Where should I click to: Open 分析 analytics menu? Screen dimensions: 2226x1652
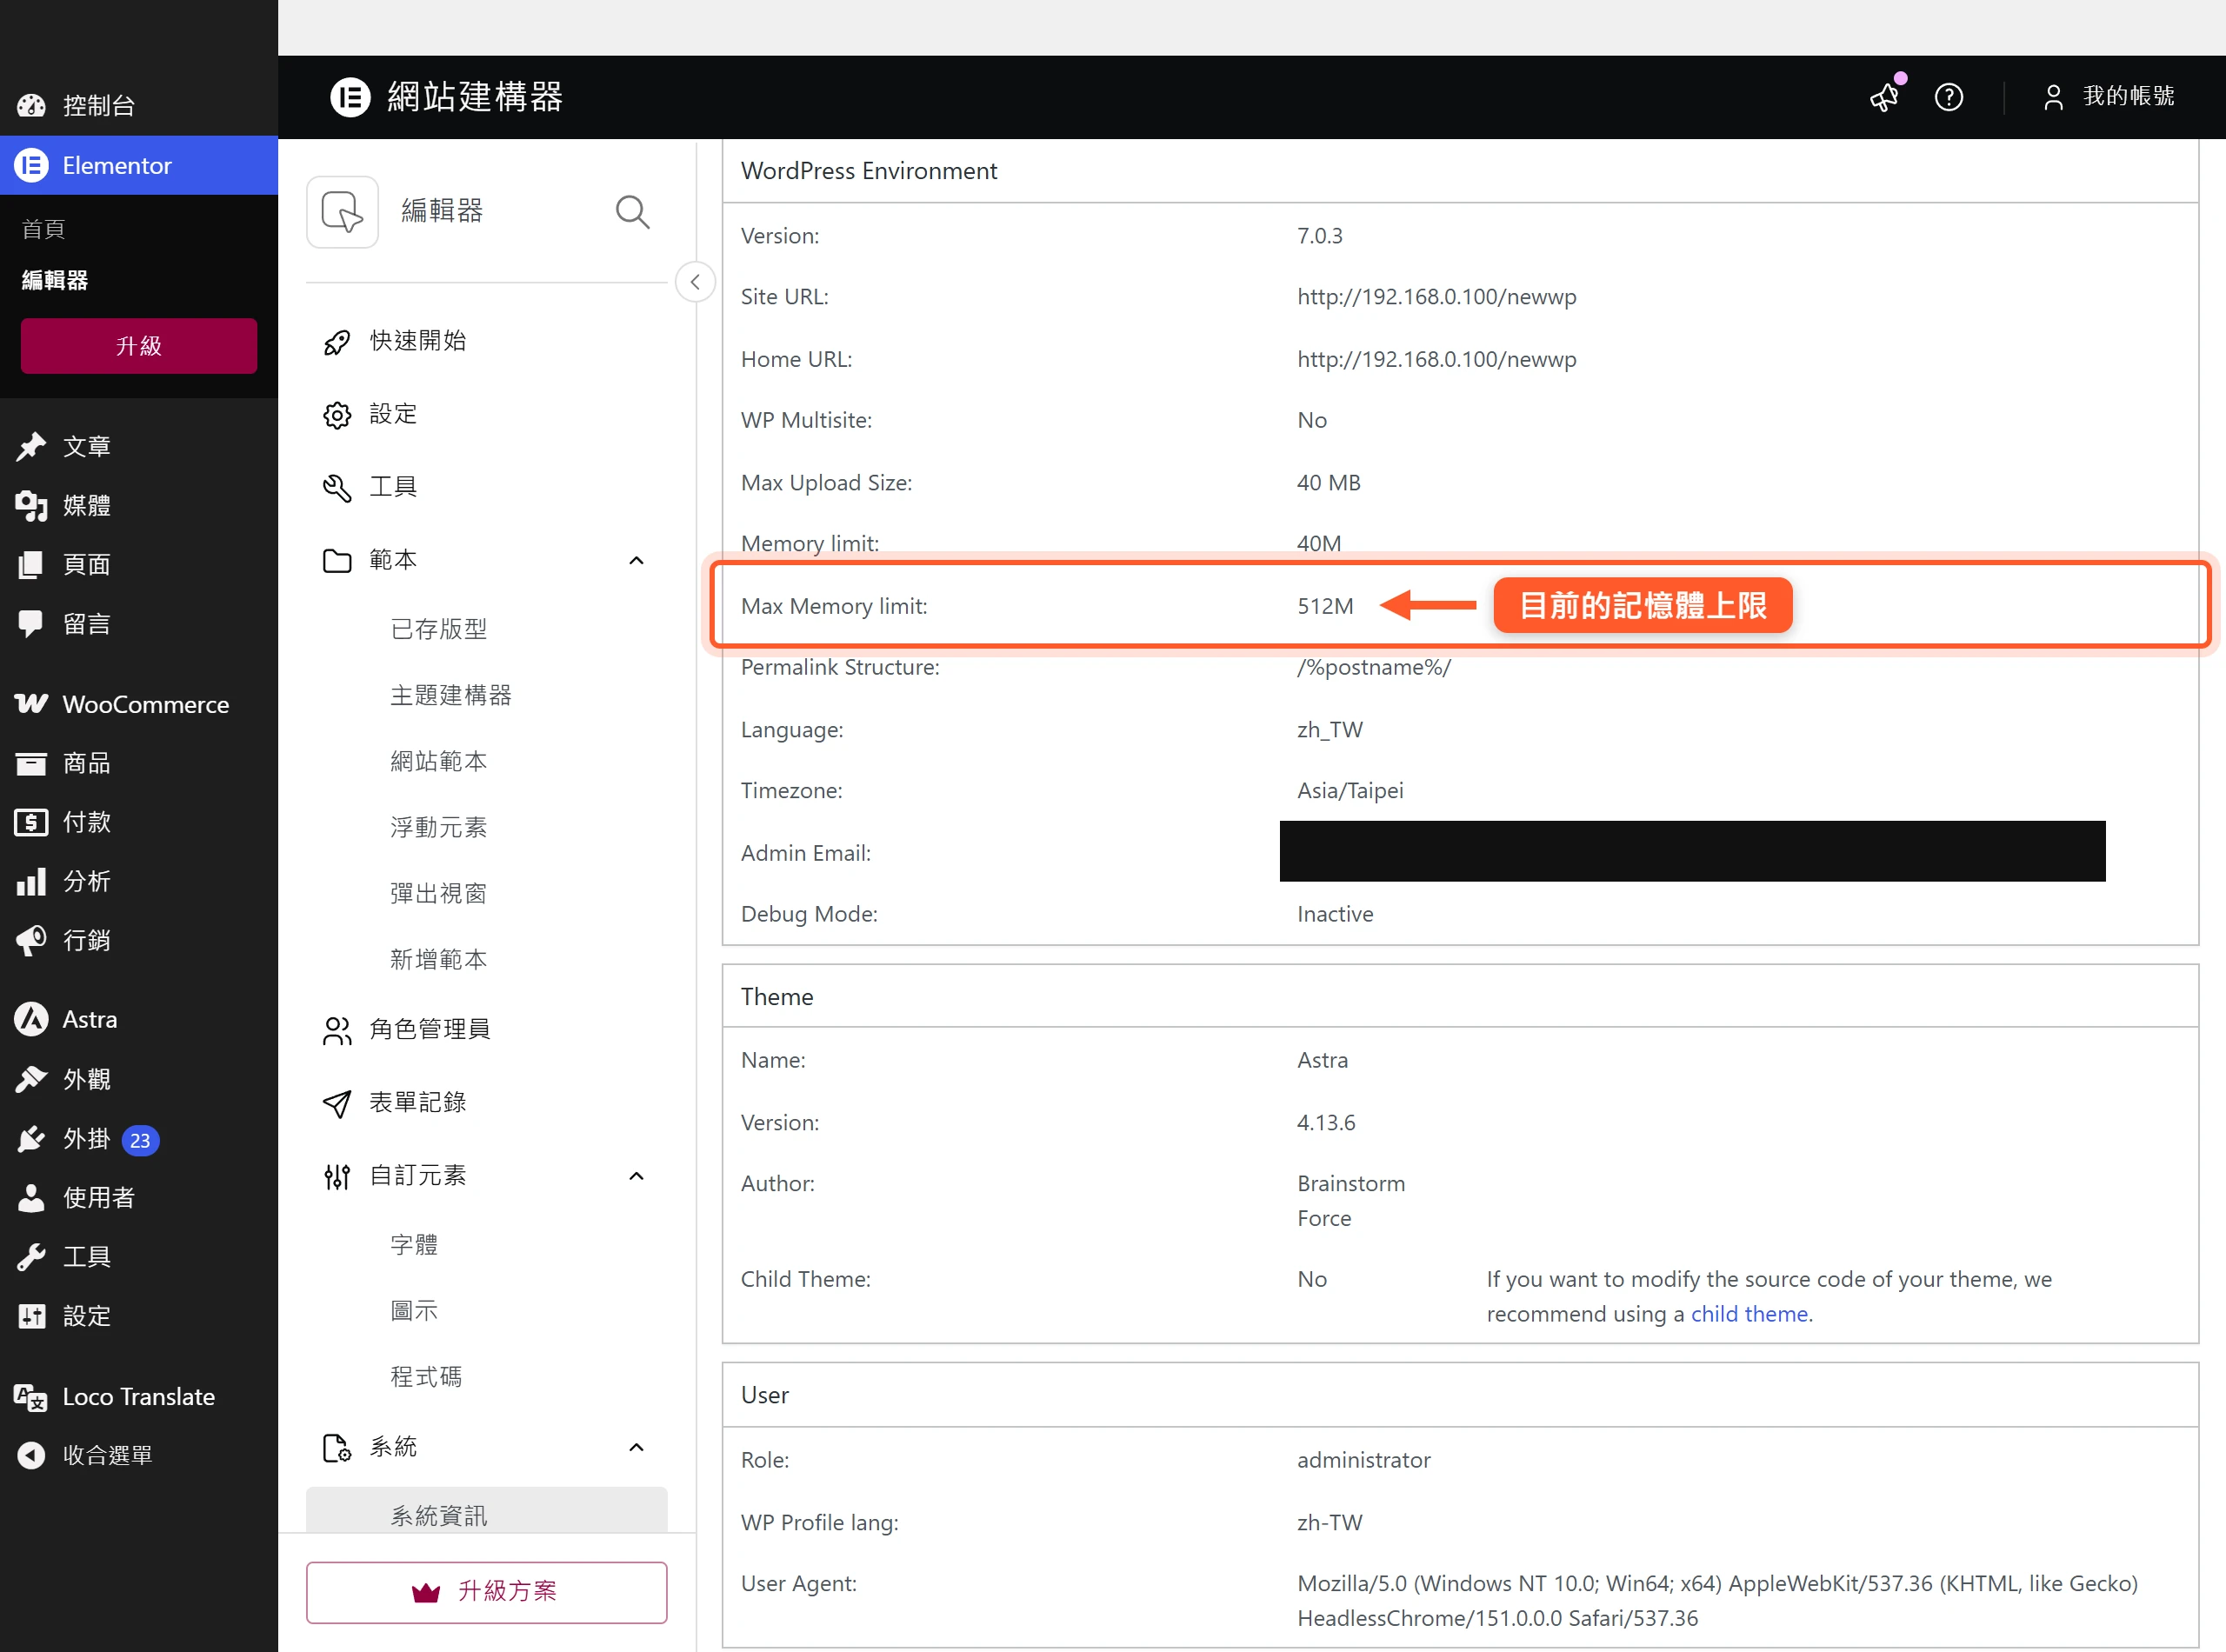coord(139,881)
